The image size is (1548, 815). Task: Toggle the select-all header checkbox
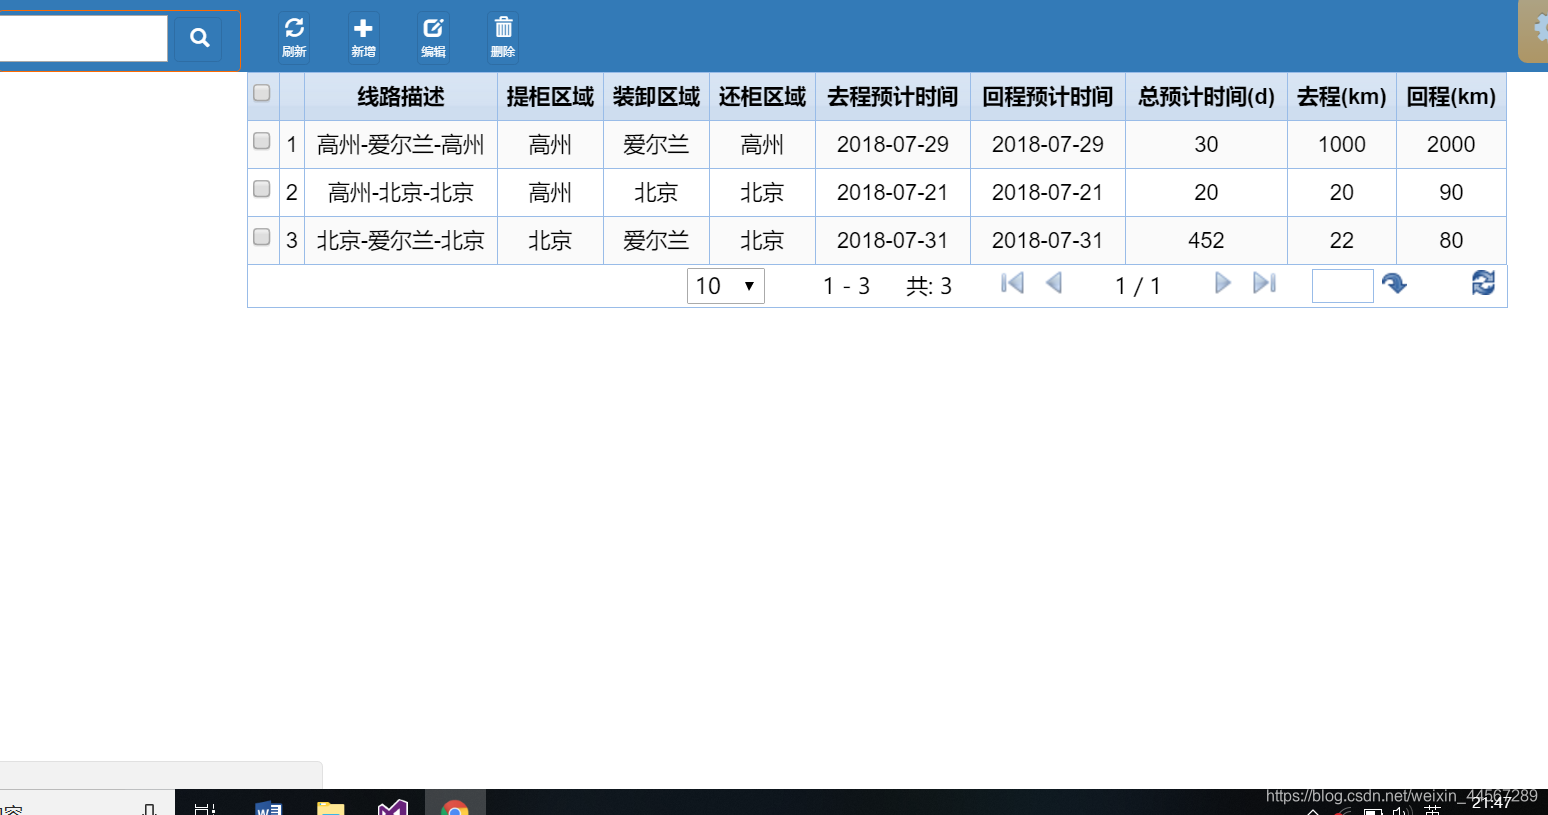point(262,93)
